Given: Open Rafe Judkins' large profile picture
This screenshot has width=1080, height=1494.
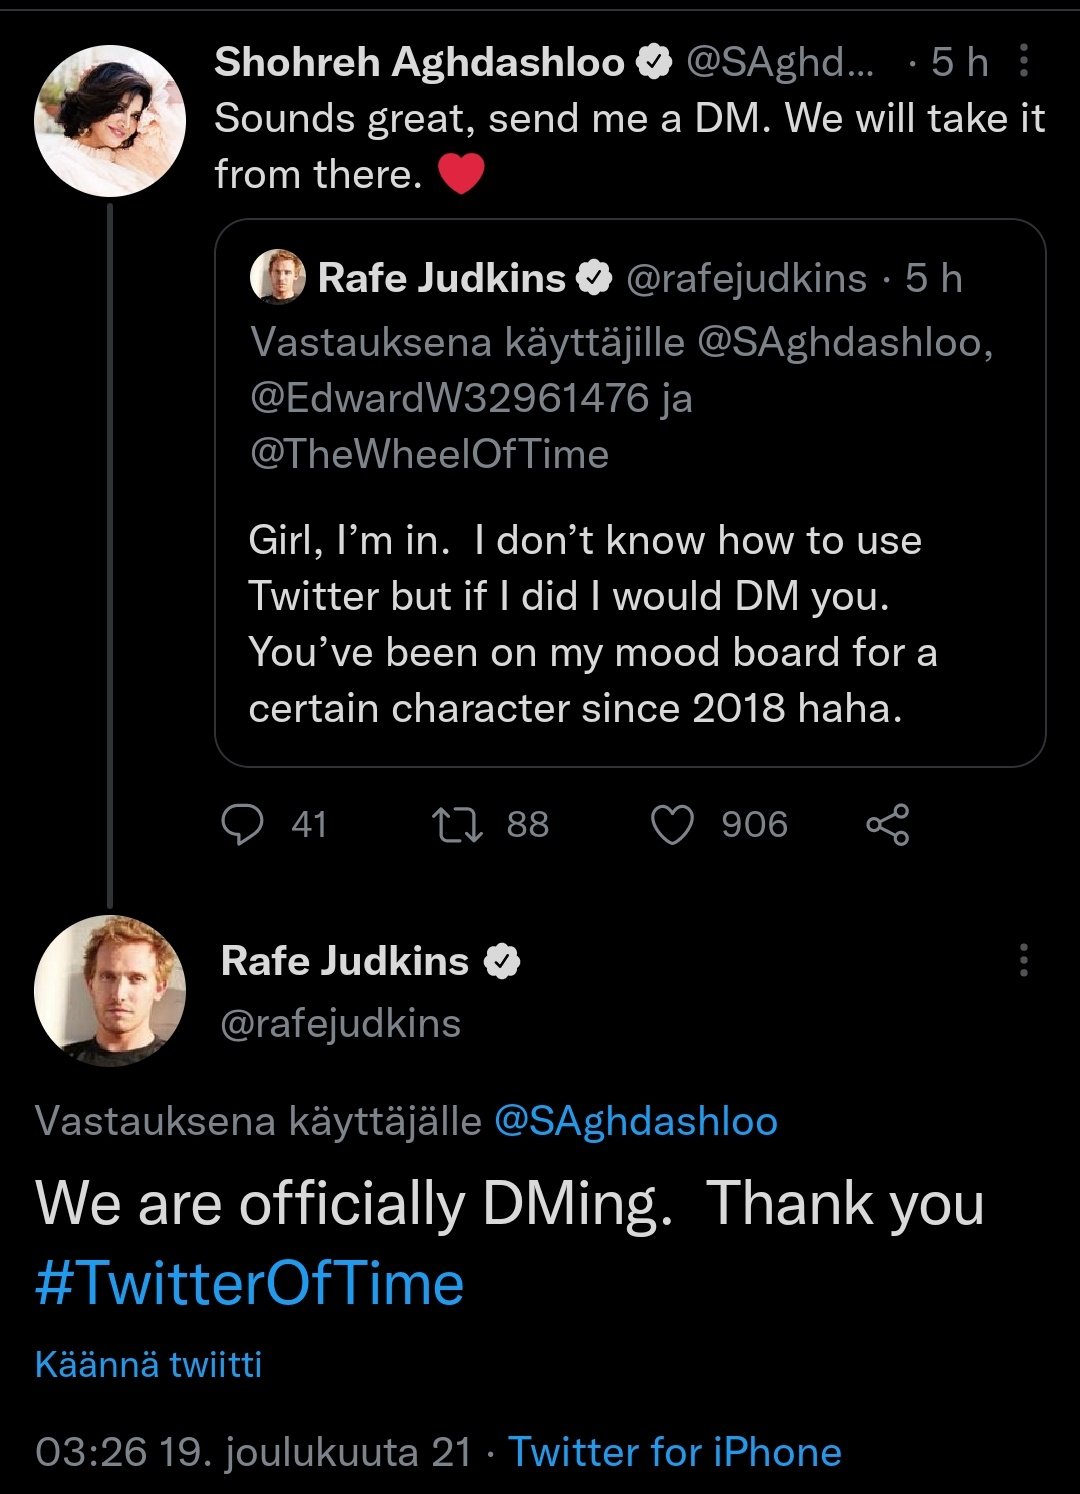Looking at the screenshot, I should tap(110, 990).
